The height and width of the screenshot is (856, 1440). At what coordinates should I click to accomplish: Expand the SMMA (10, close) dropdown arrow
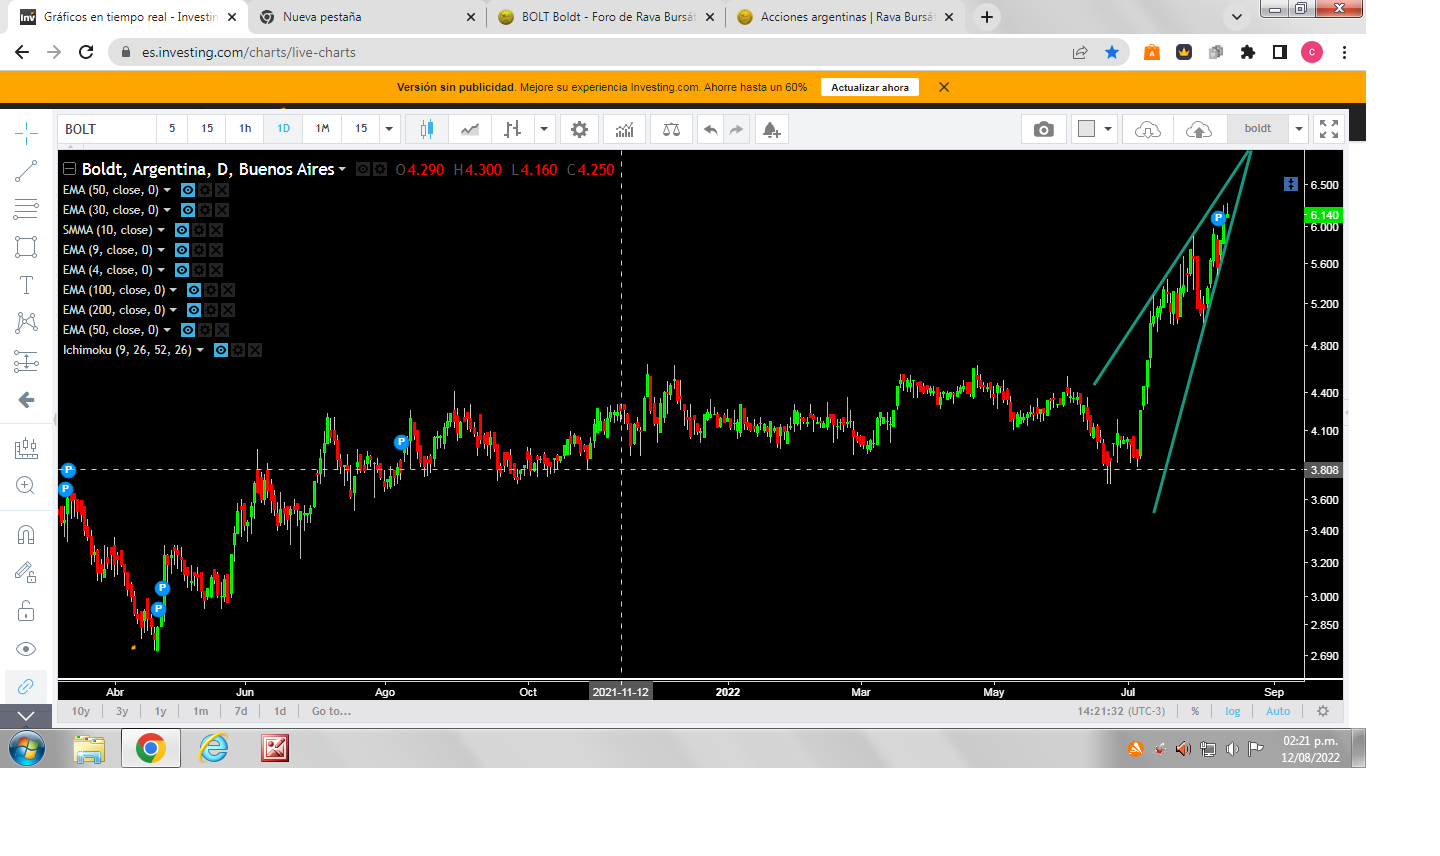[x=161, y=230]
